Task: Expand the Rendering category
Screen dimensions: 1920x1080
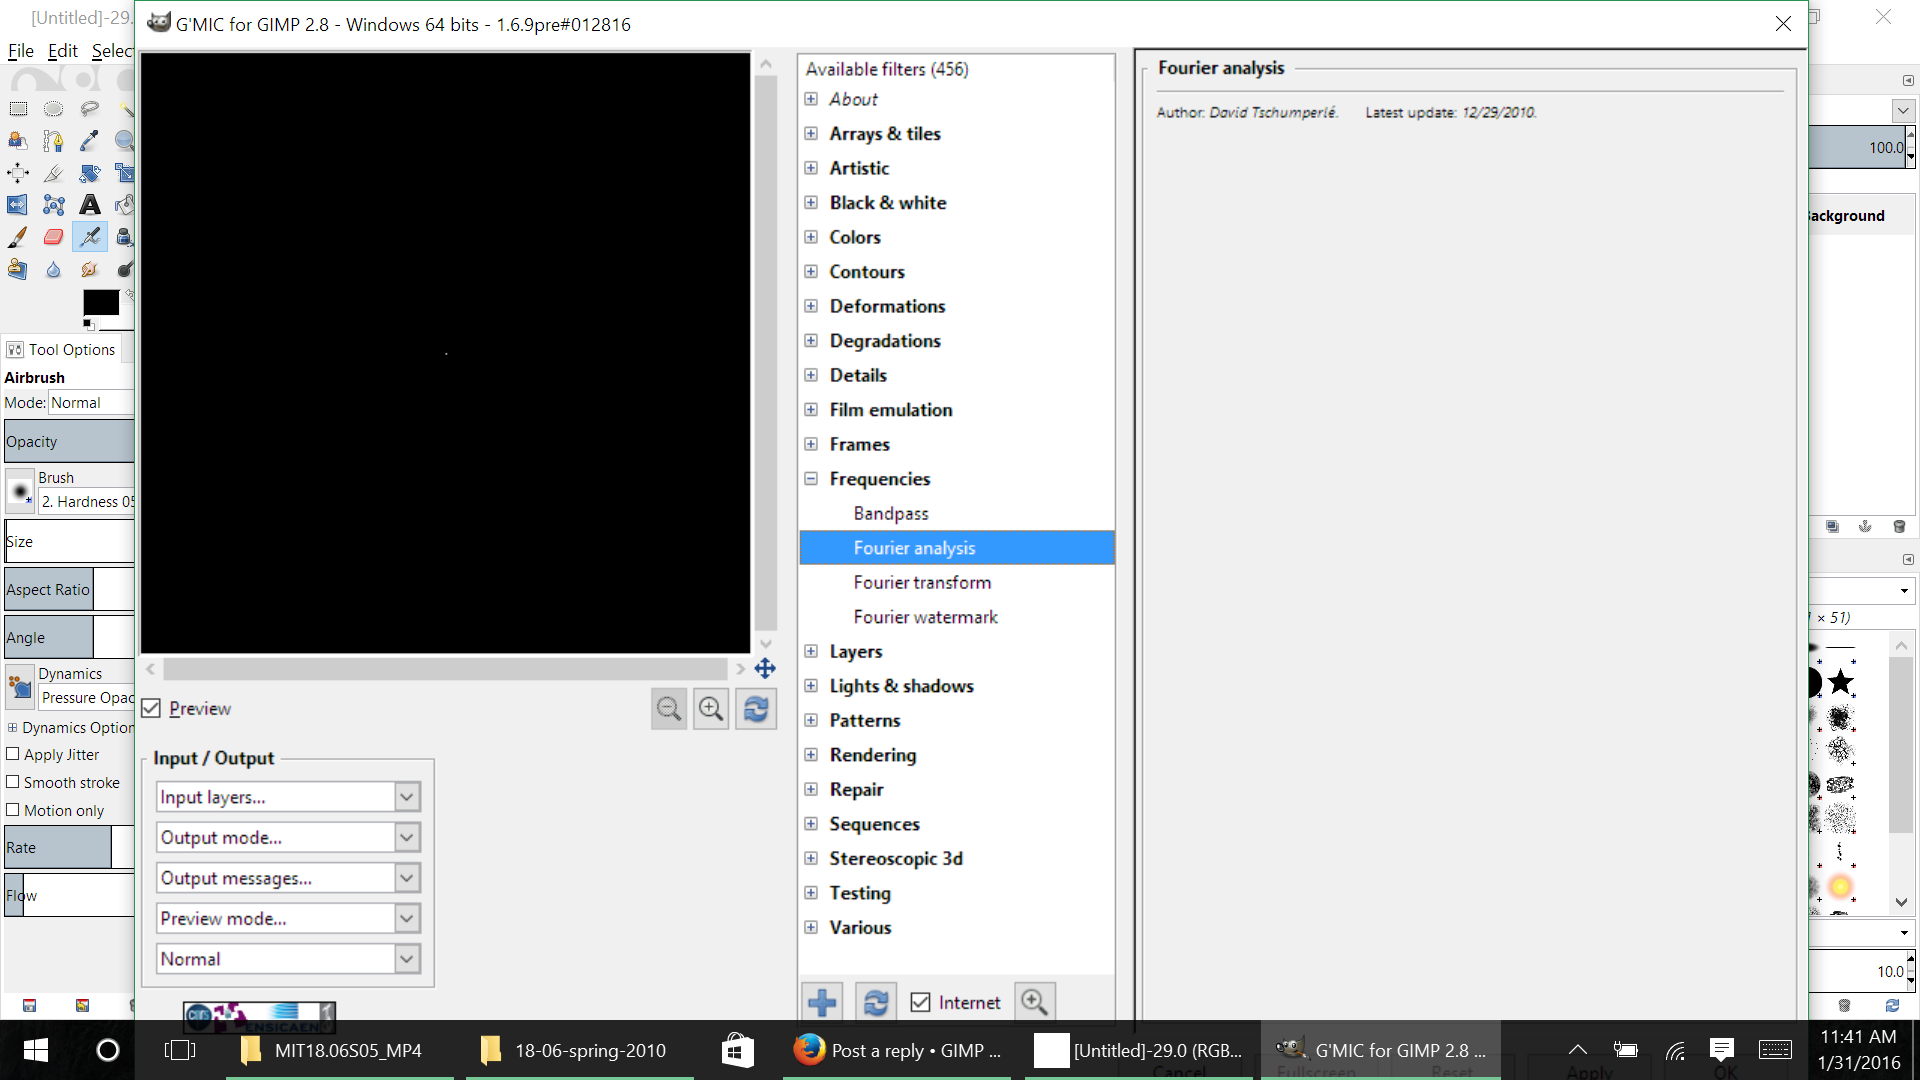Action: (811, 754)
